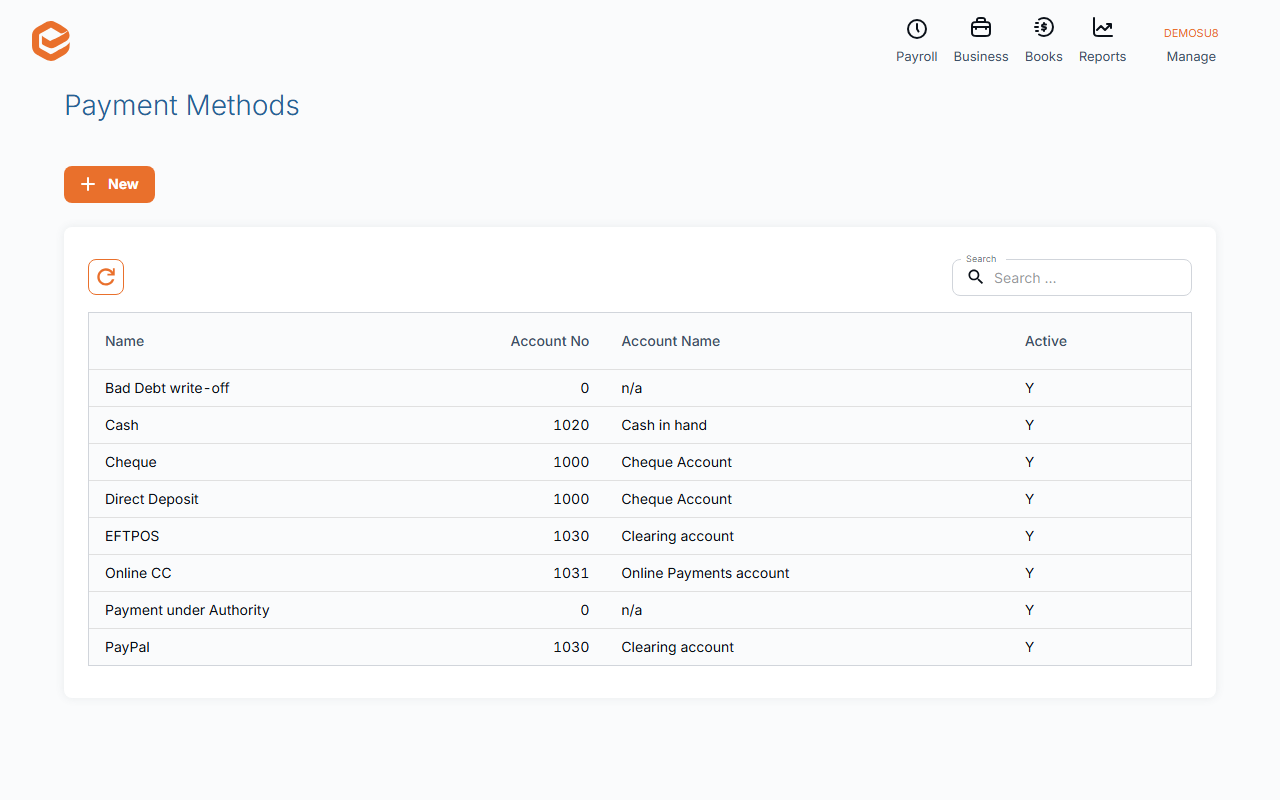Click the Online Payments account cell
The height and width of the screenshot is (800, 1280).
(706, 573)
